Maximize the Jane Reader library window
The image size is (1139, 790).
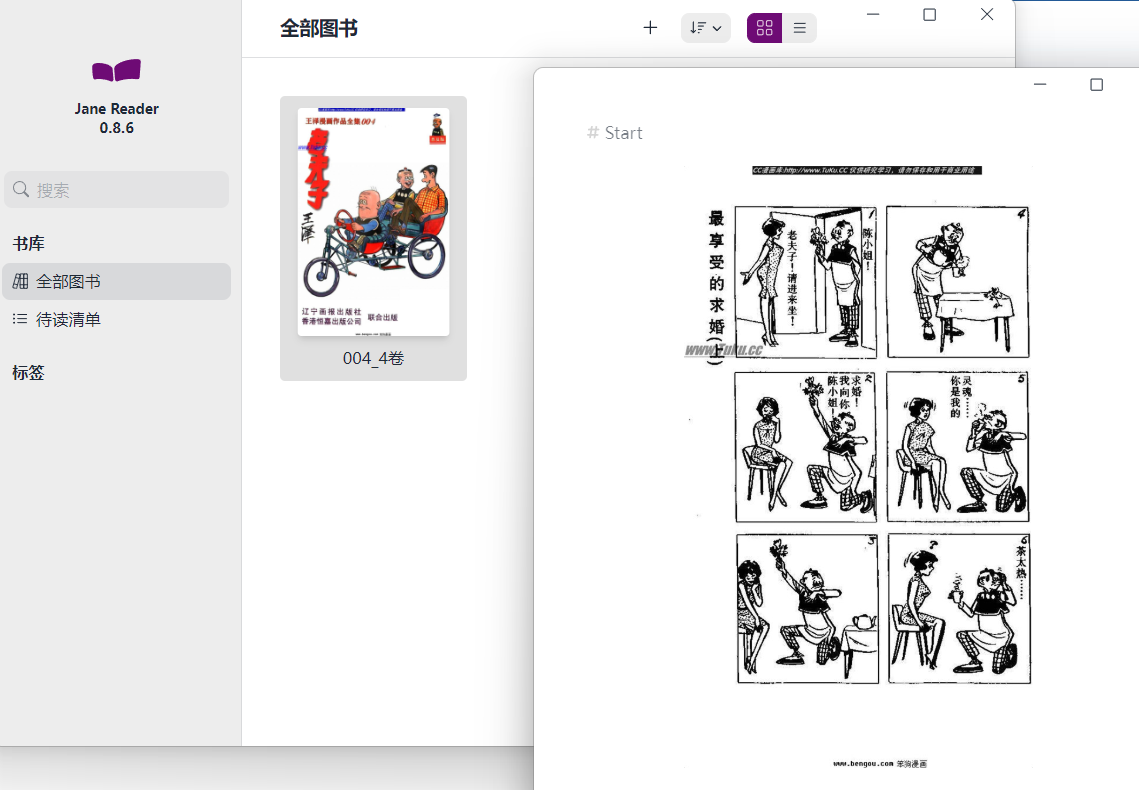(x=929, y=15)
